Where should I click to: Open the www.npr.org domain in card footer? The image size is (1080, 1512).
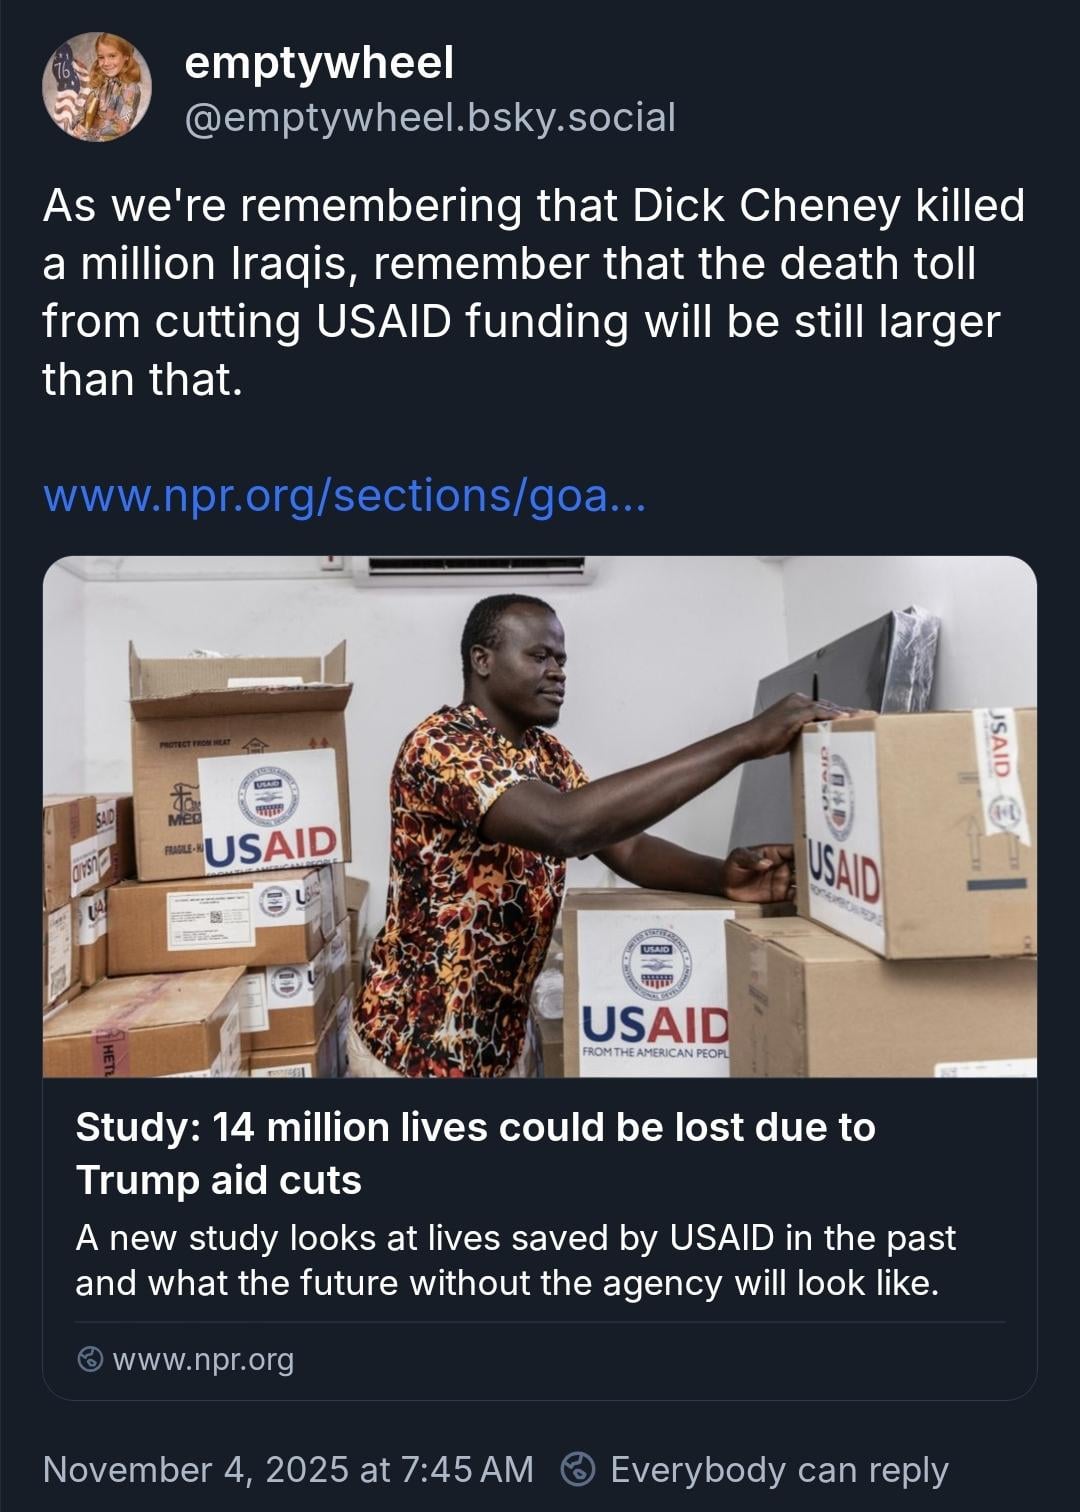tap(203, 1360)
